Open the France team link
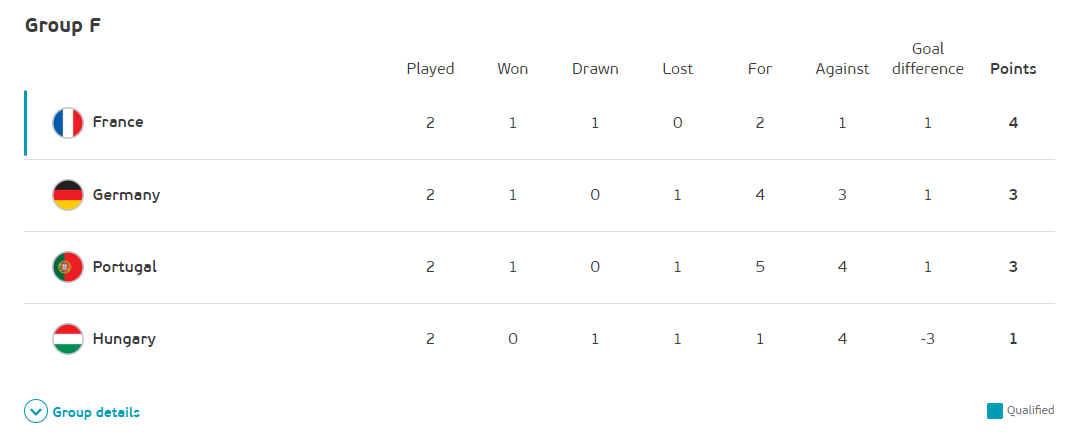1078x446 pixels. 118,122
